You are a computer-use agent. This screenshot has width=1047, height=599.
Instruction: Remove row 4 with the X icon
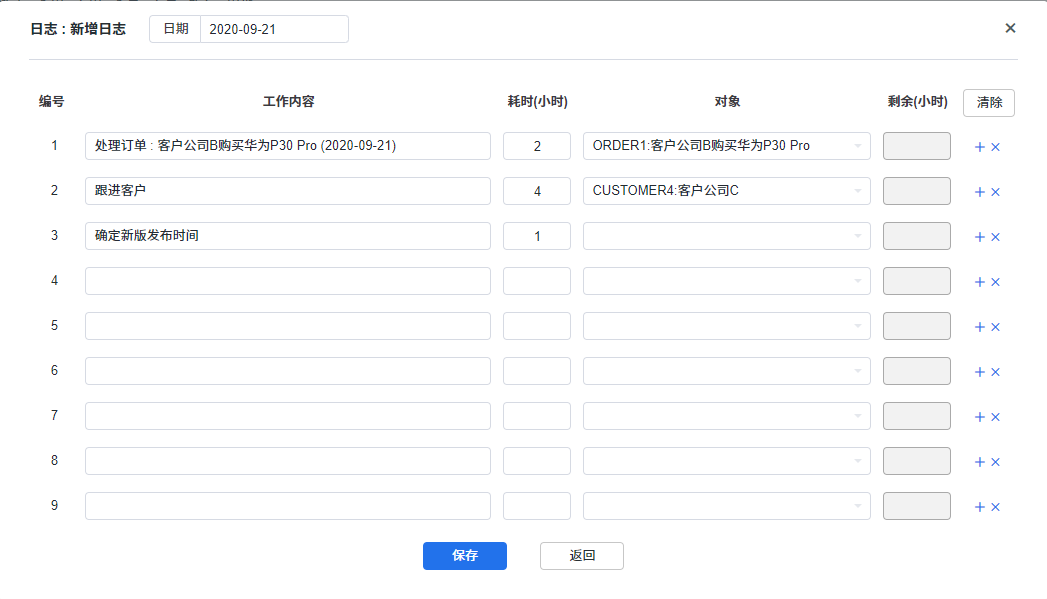pyautogui.click(x=995, y=282)
